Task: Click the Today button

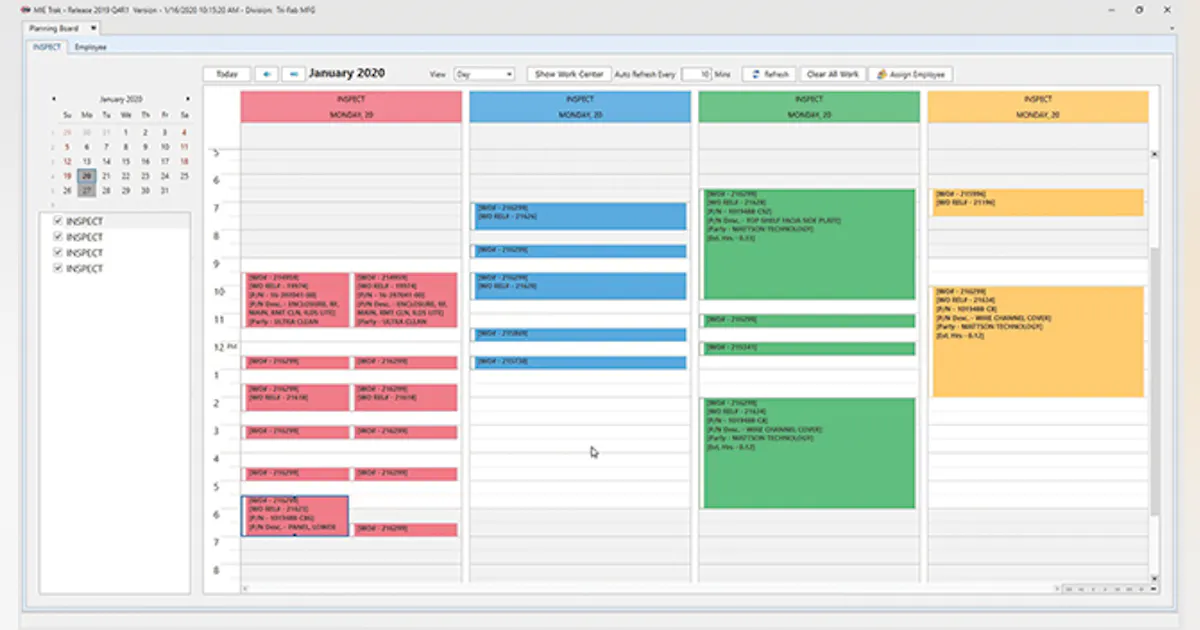Action: coord(227,74)
